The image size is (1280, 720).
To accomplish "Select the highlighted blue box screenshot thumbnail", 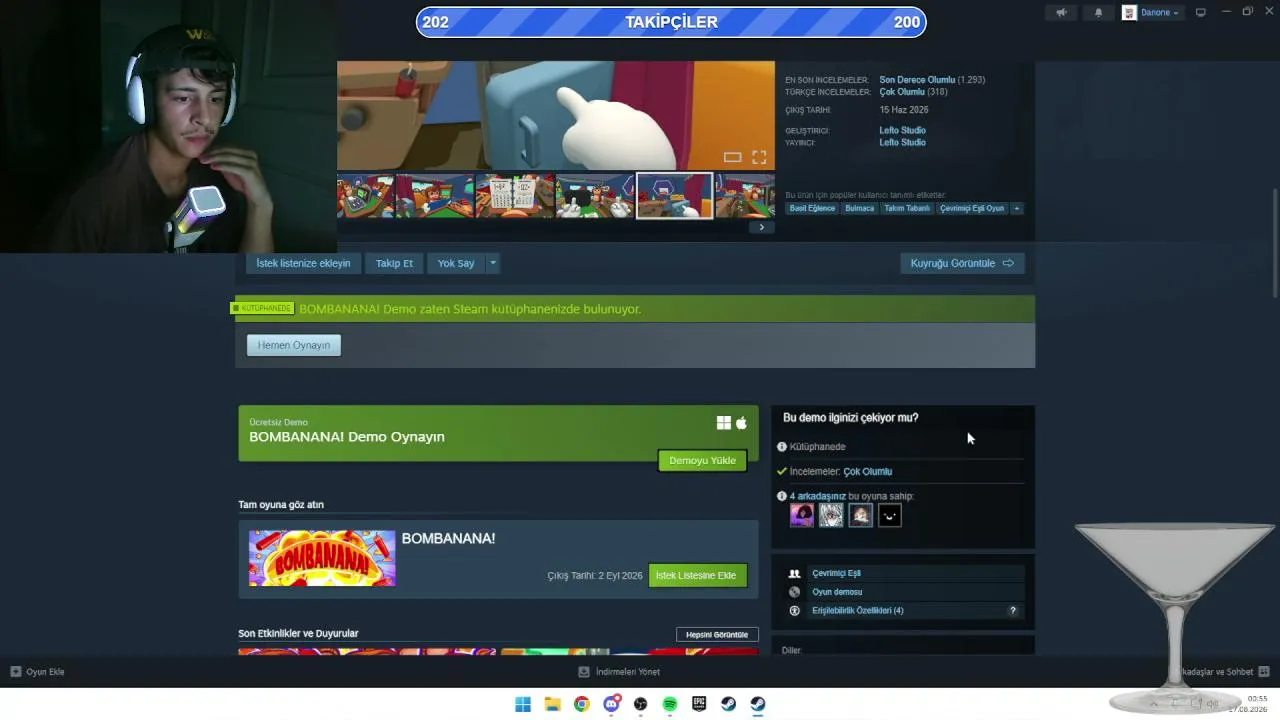I will coord(675,196).
